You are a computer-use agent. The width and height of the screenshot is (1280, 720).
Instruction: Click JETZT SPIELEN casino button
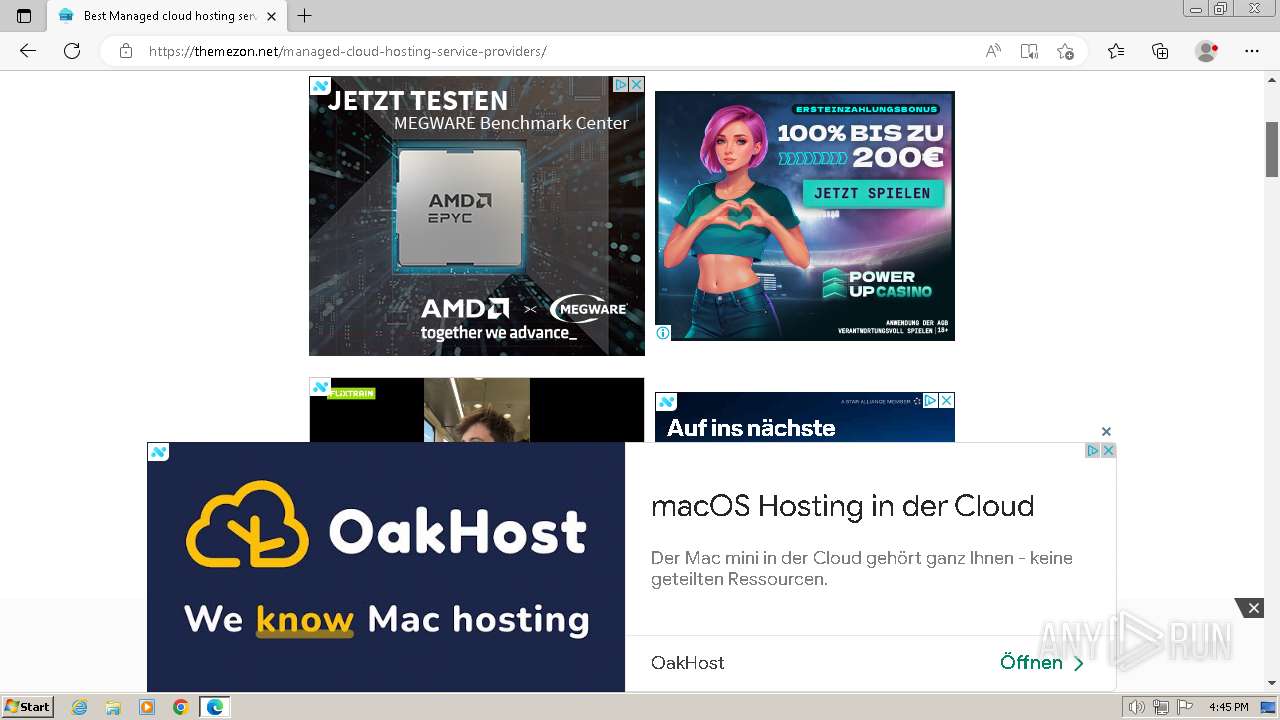(x=872, y=193)
